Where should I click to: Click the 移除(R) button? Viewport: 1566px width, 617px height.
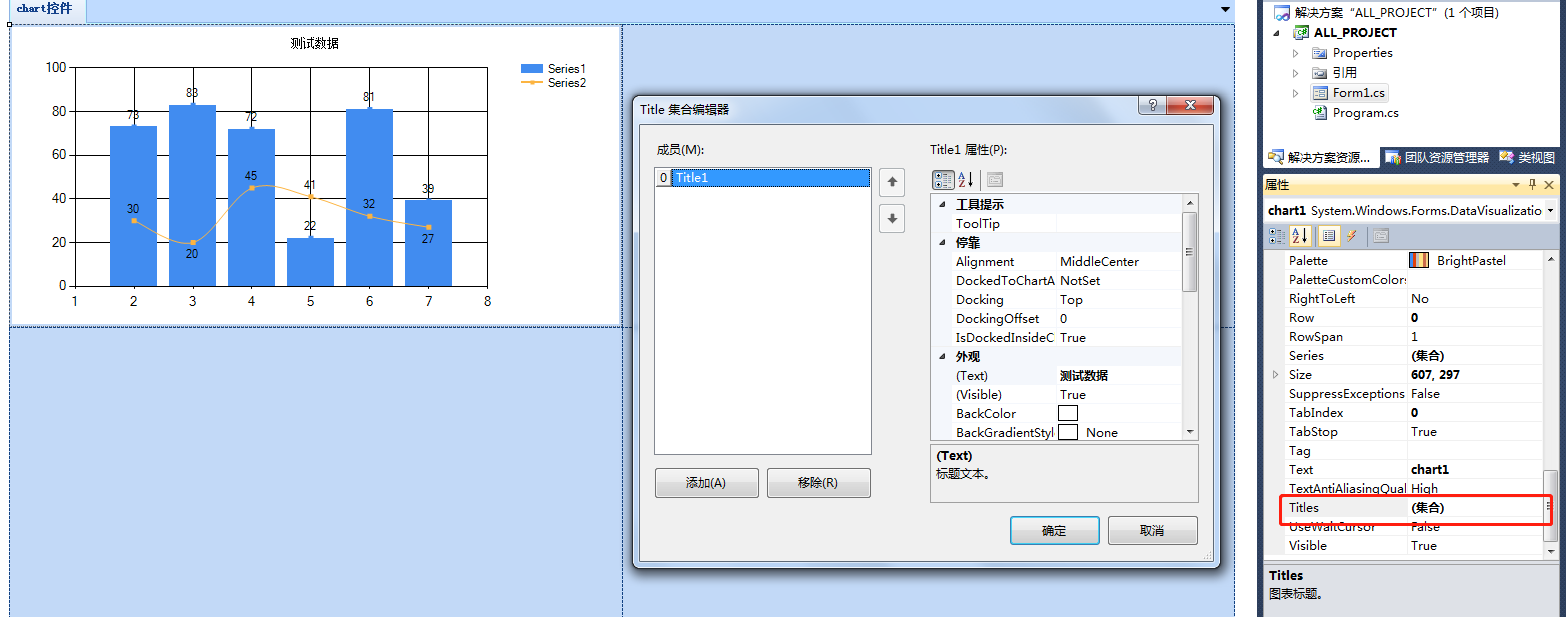818,483
